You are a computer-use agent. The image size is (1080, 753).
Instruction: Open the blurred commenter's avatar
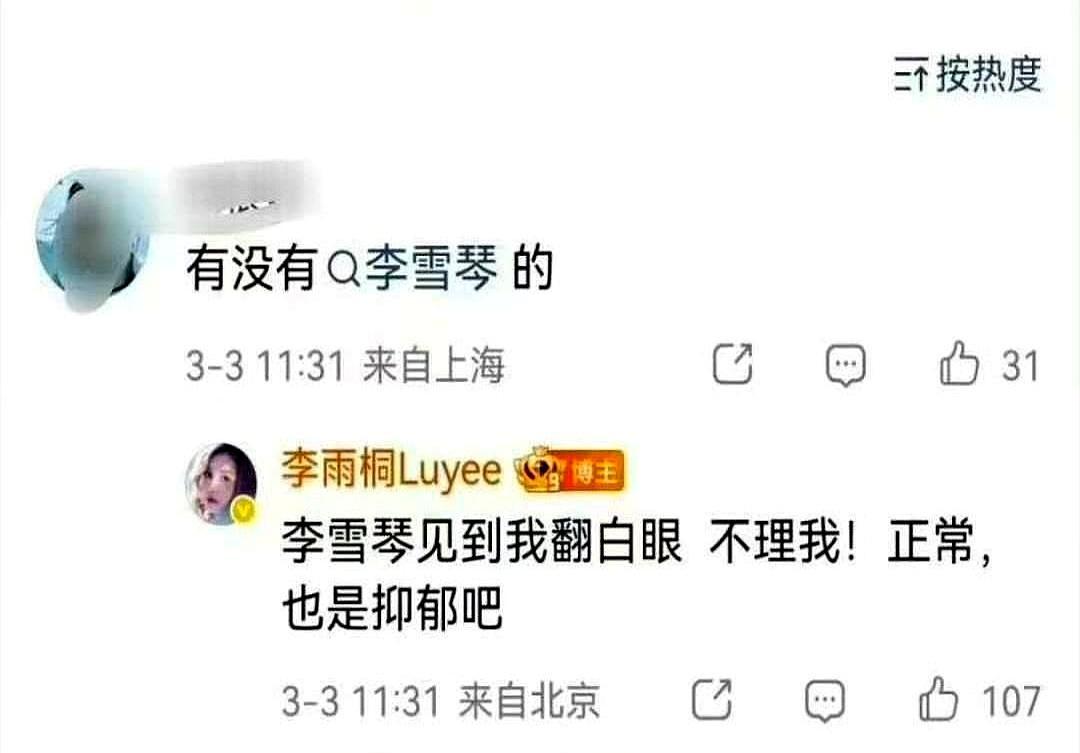tap(92, 241)
